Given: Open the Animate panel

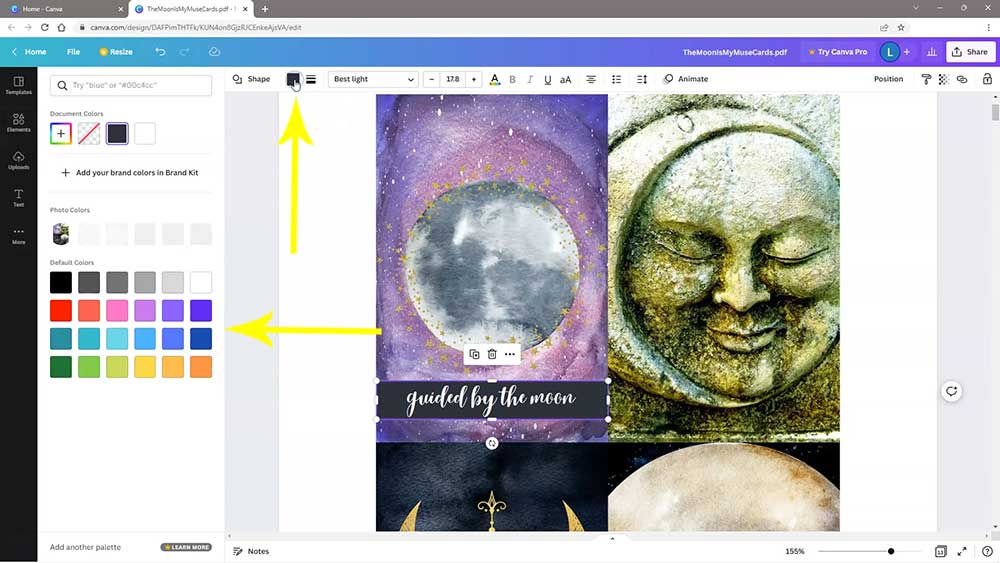Looking at the screenshot, I should [686, 79].
